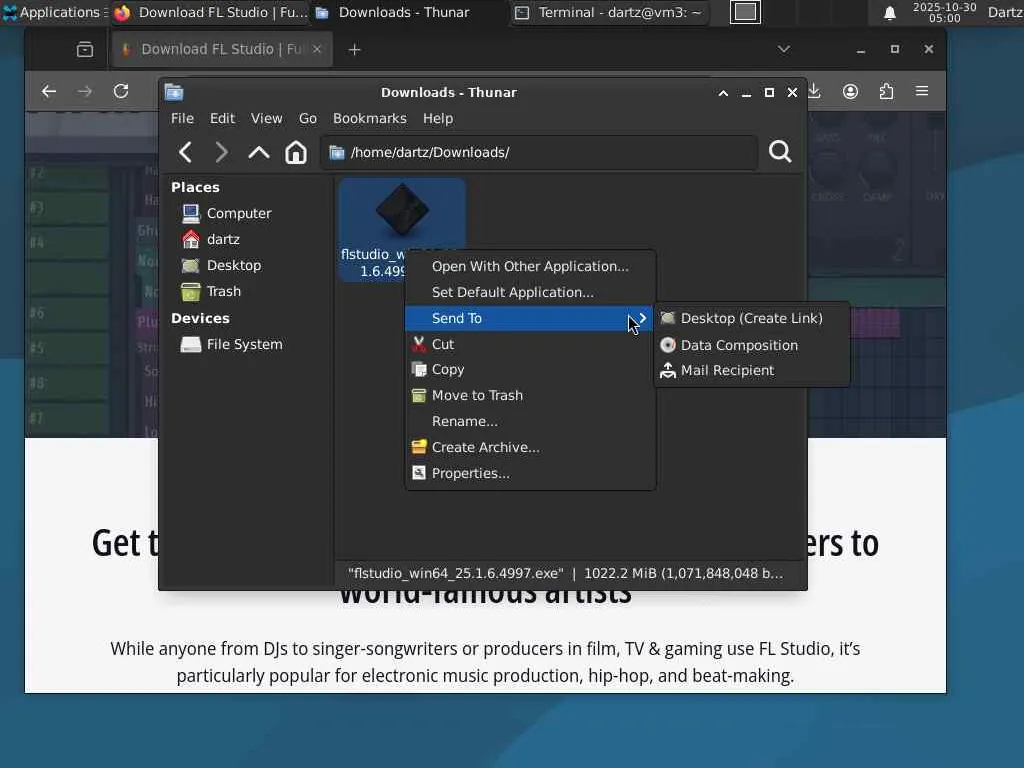The width and height of the screenshot is (1024, 768).
Task: Switch to Terminal taskbar entry
Action: click(x=609, y=12)
